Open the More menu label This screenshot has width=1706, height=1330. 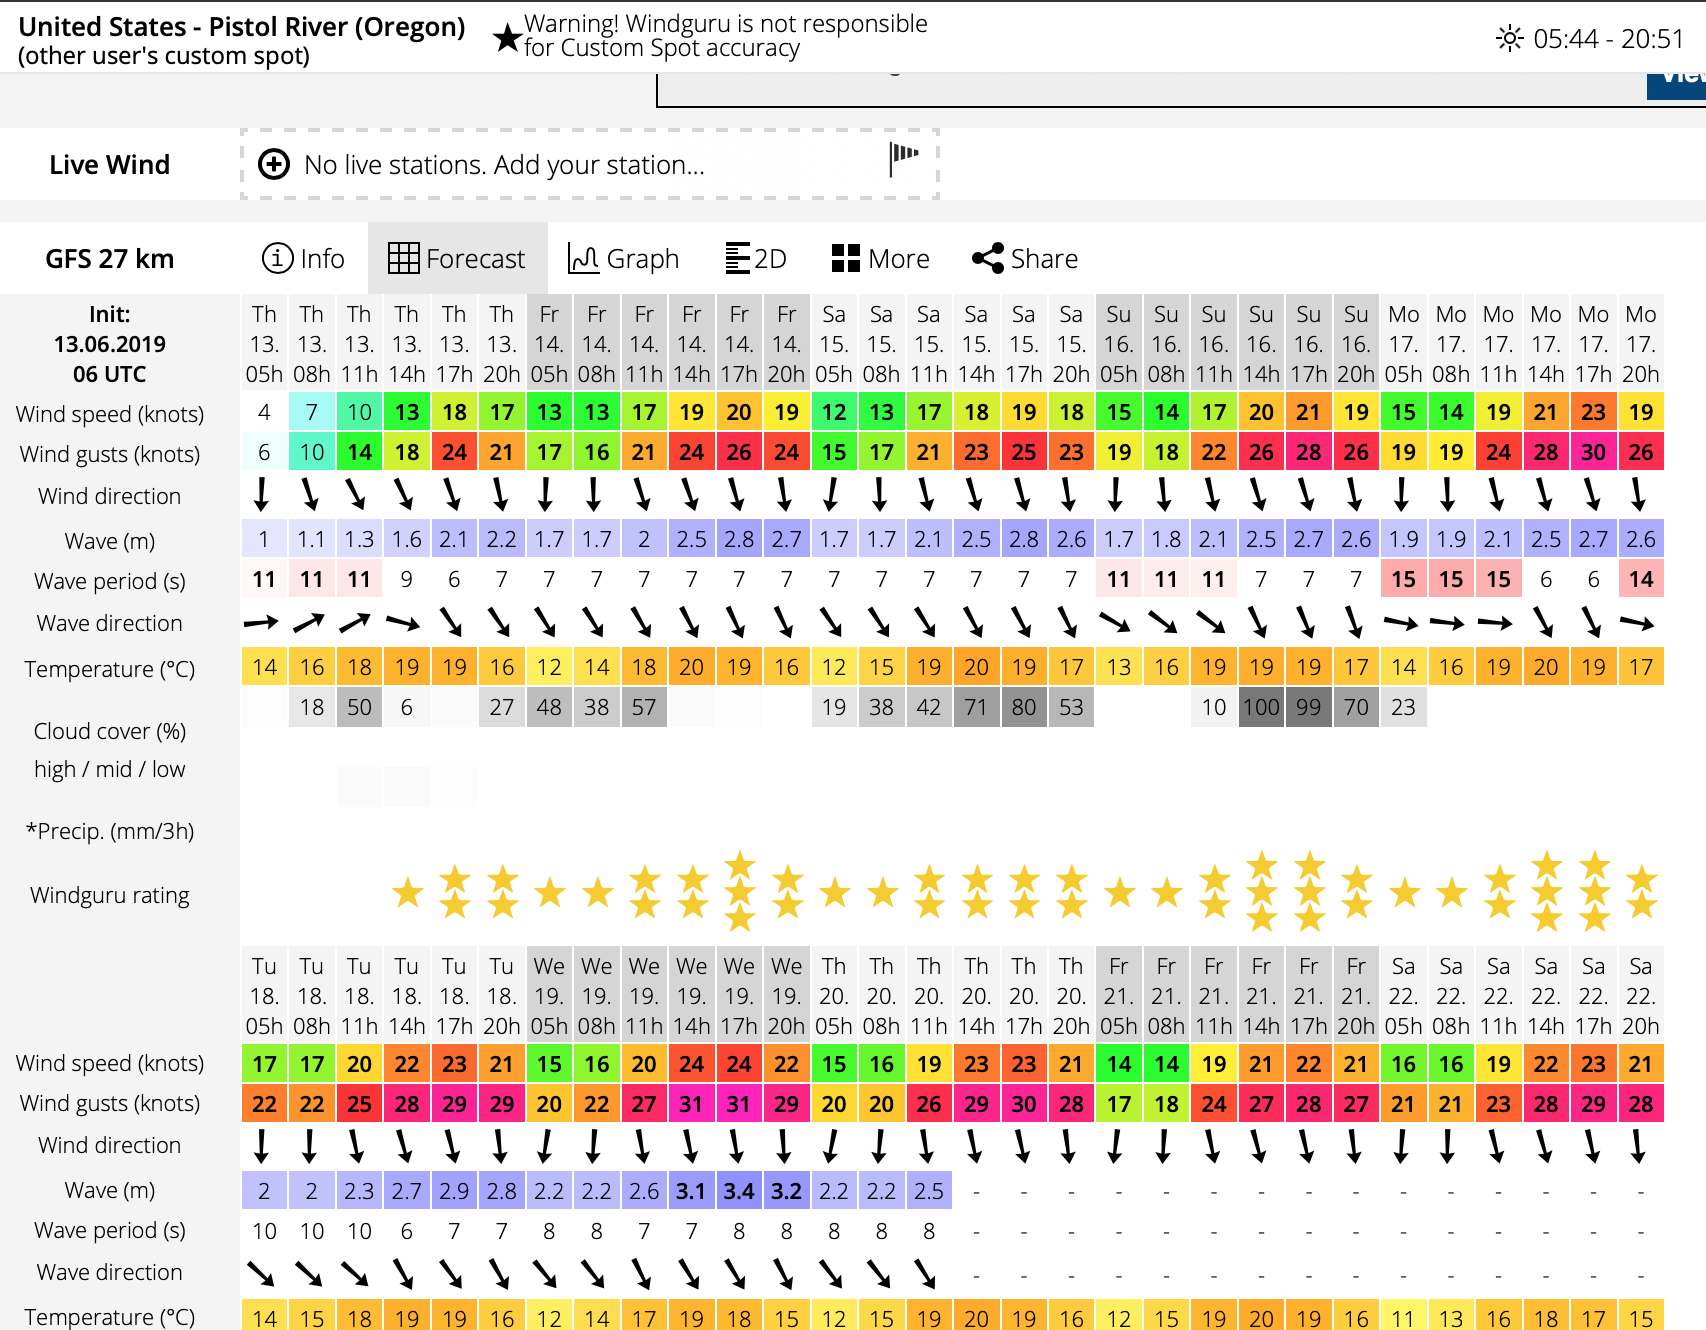tap(899, 259)
